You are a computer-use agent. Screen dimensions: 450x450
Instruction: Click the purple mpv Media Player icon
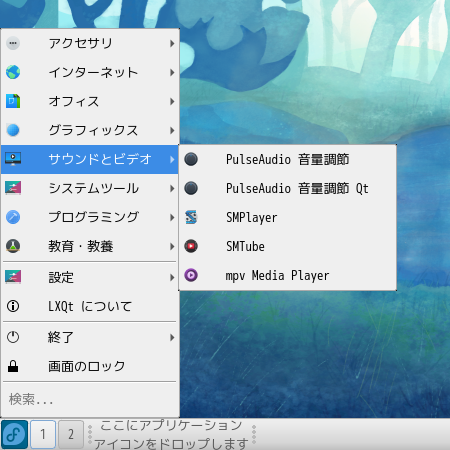point(191,275)
